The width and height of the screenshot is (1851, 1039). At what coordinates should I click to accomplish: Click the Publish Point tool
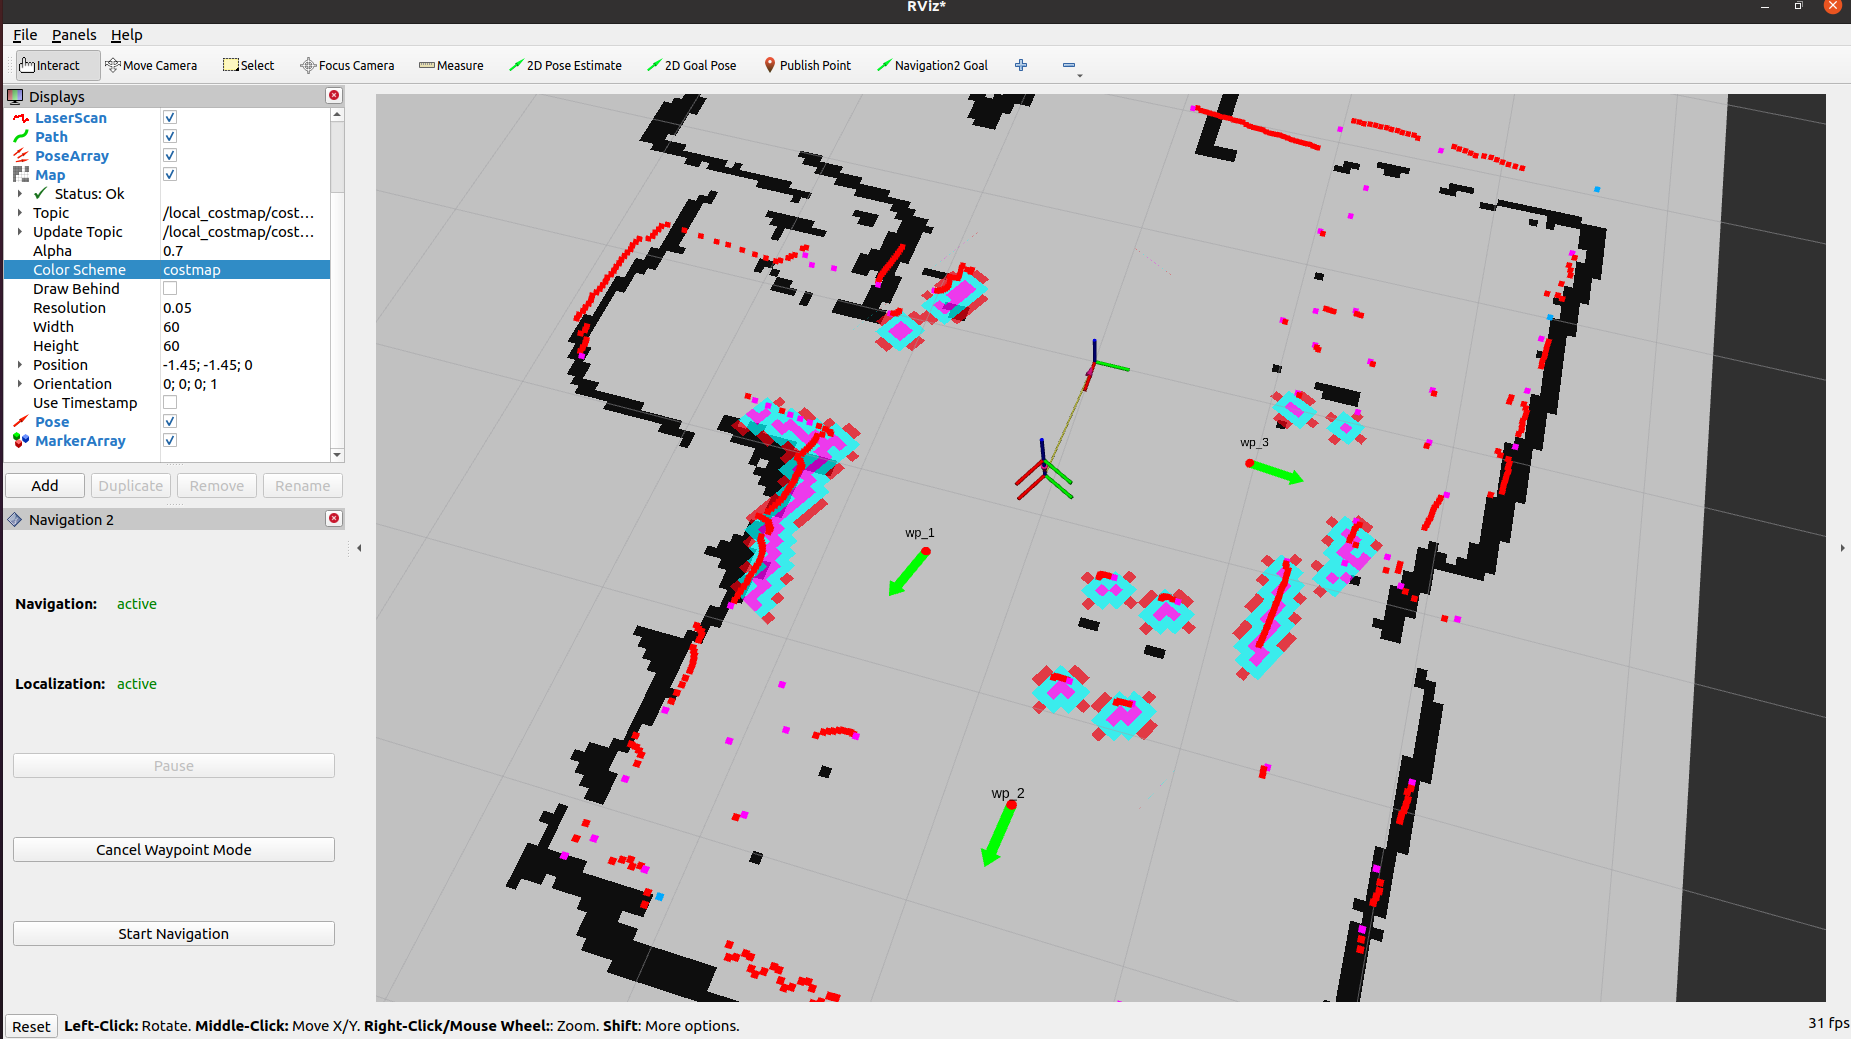[x=807, y=66]
